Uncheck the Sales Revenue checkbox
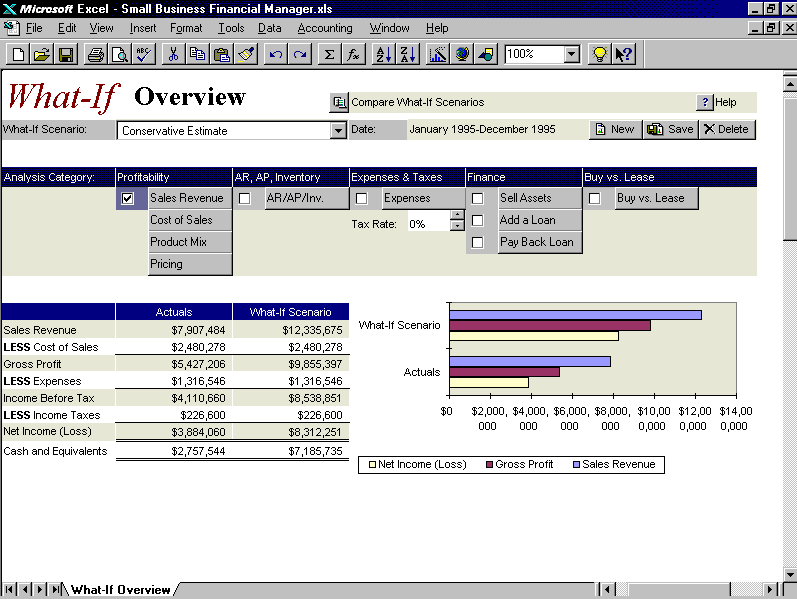 (127, 198)
